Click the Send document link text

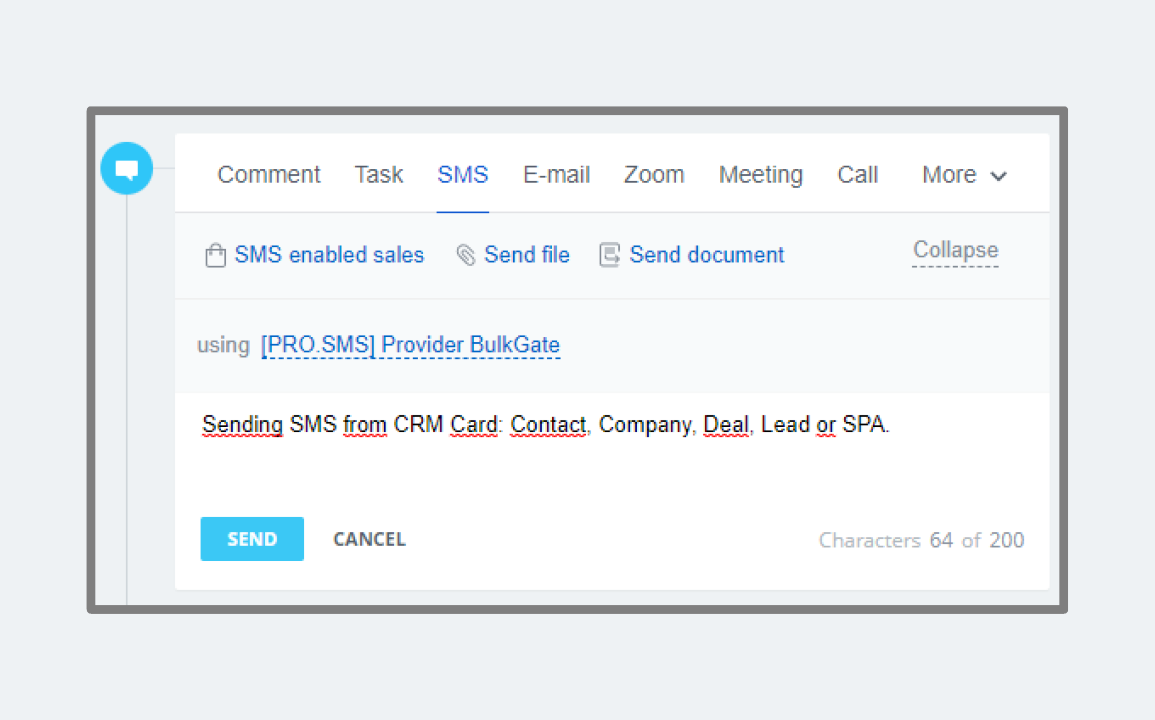(x=707, y=255)
